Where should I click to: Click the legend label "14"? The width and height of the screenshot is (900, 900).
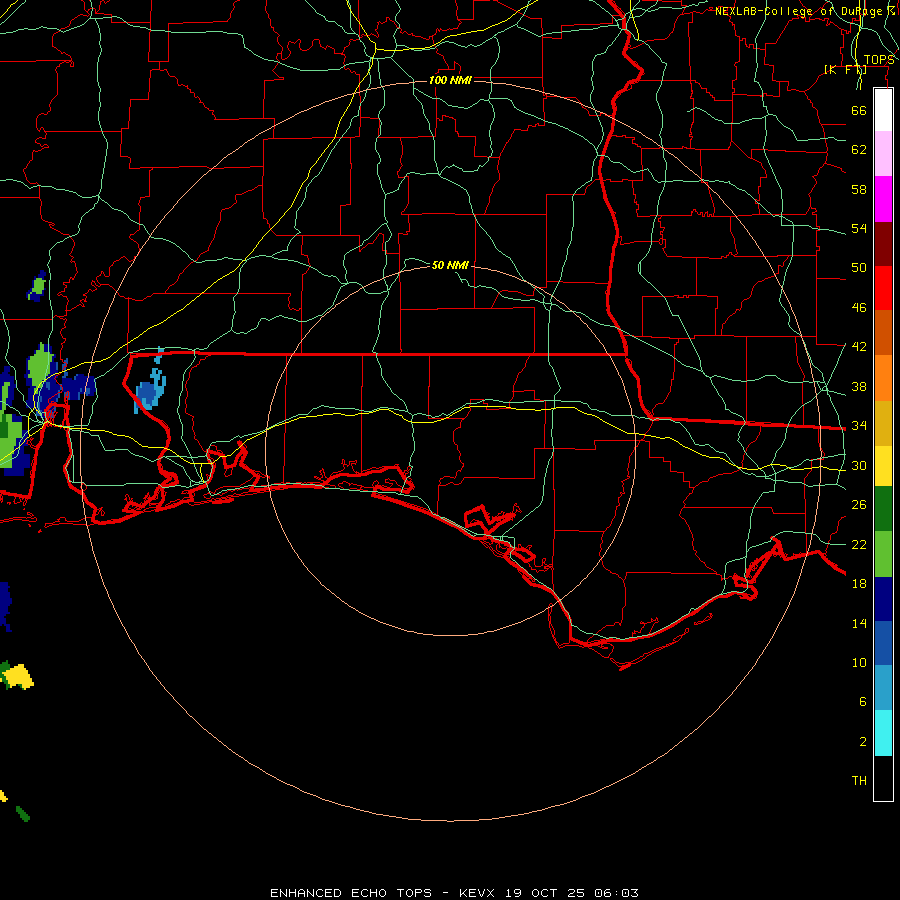[x=859, y=623]
